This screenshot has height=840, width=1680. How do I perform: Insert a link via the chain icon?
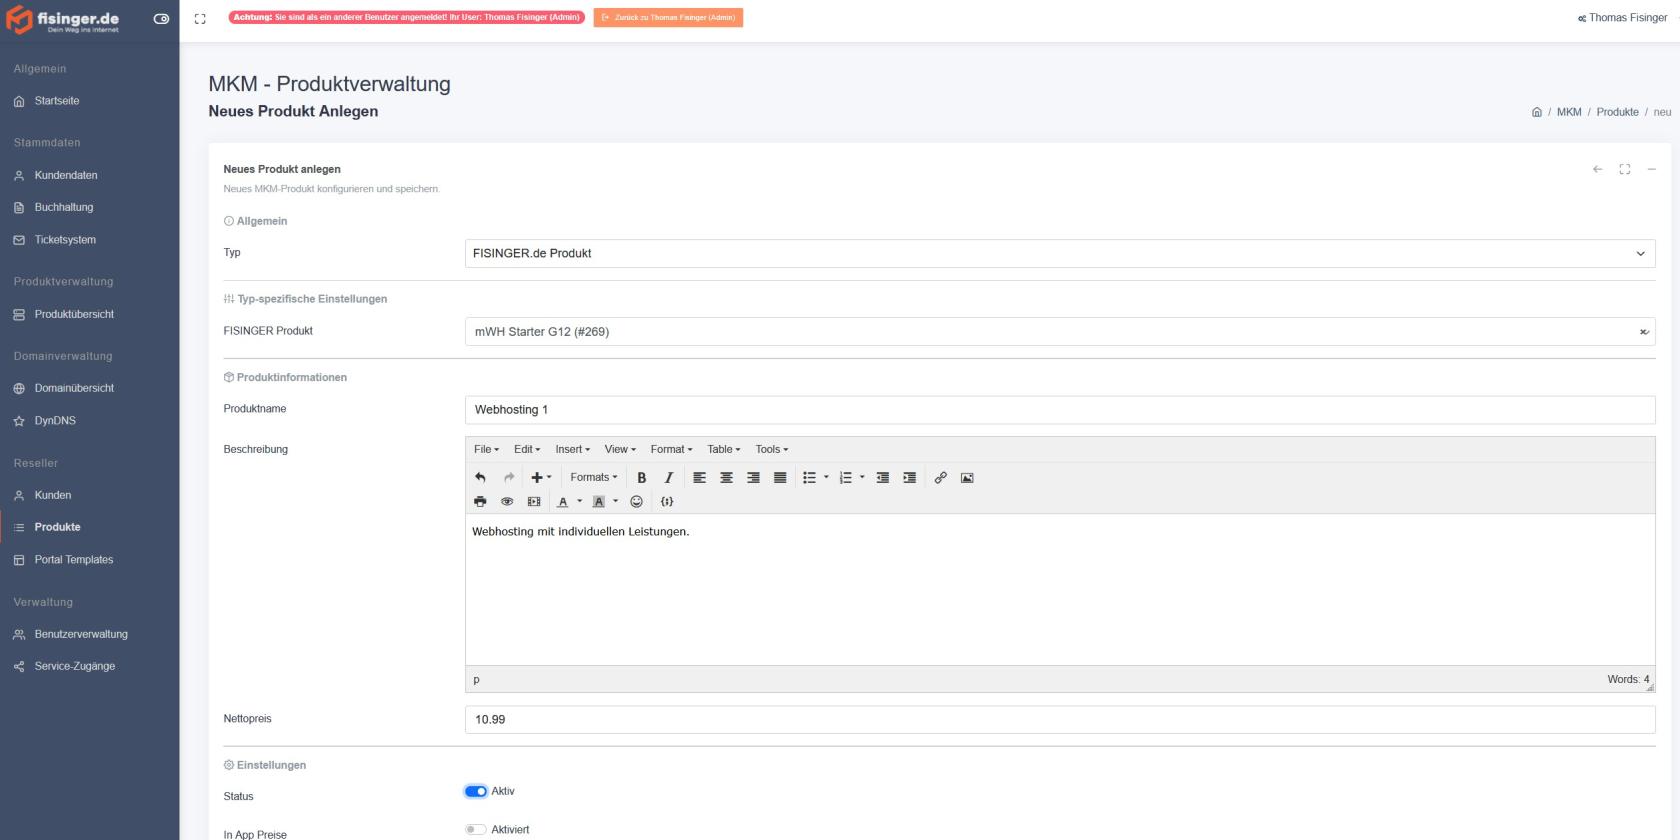click(x=940, y=478)
